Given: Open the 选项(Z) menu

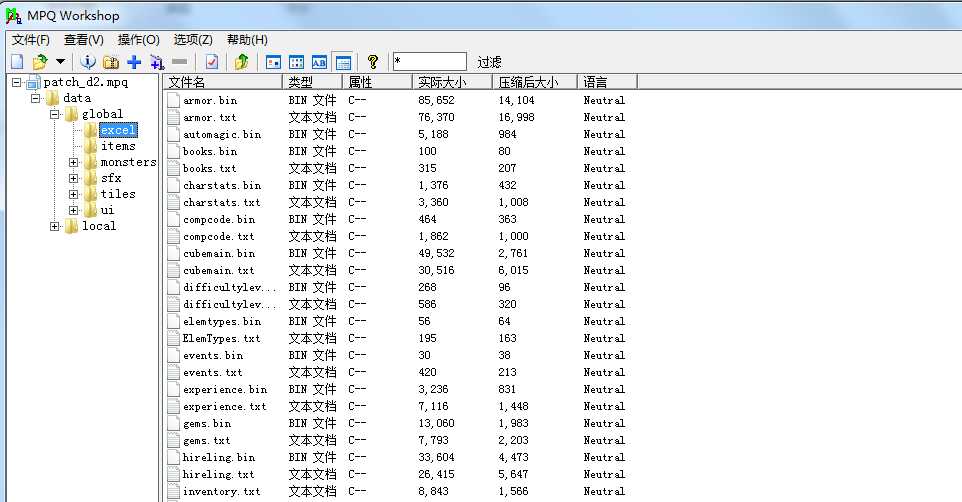Looking at the screenshot, I should pyautogui.click(x=193, y=40).
